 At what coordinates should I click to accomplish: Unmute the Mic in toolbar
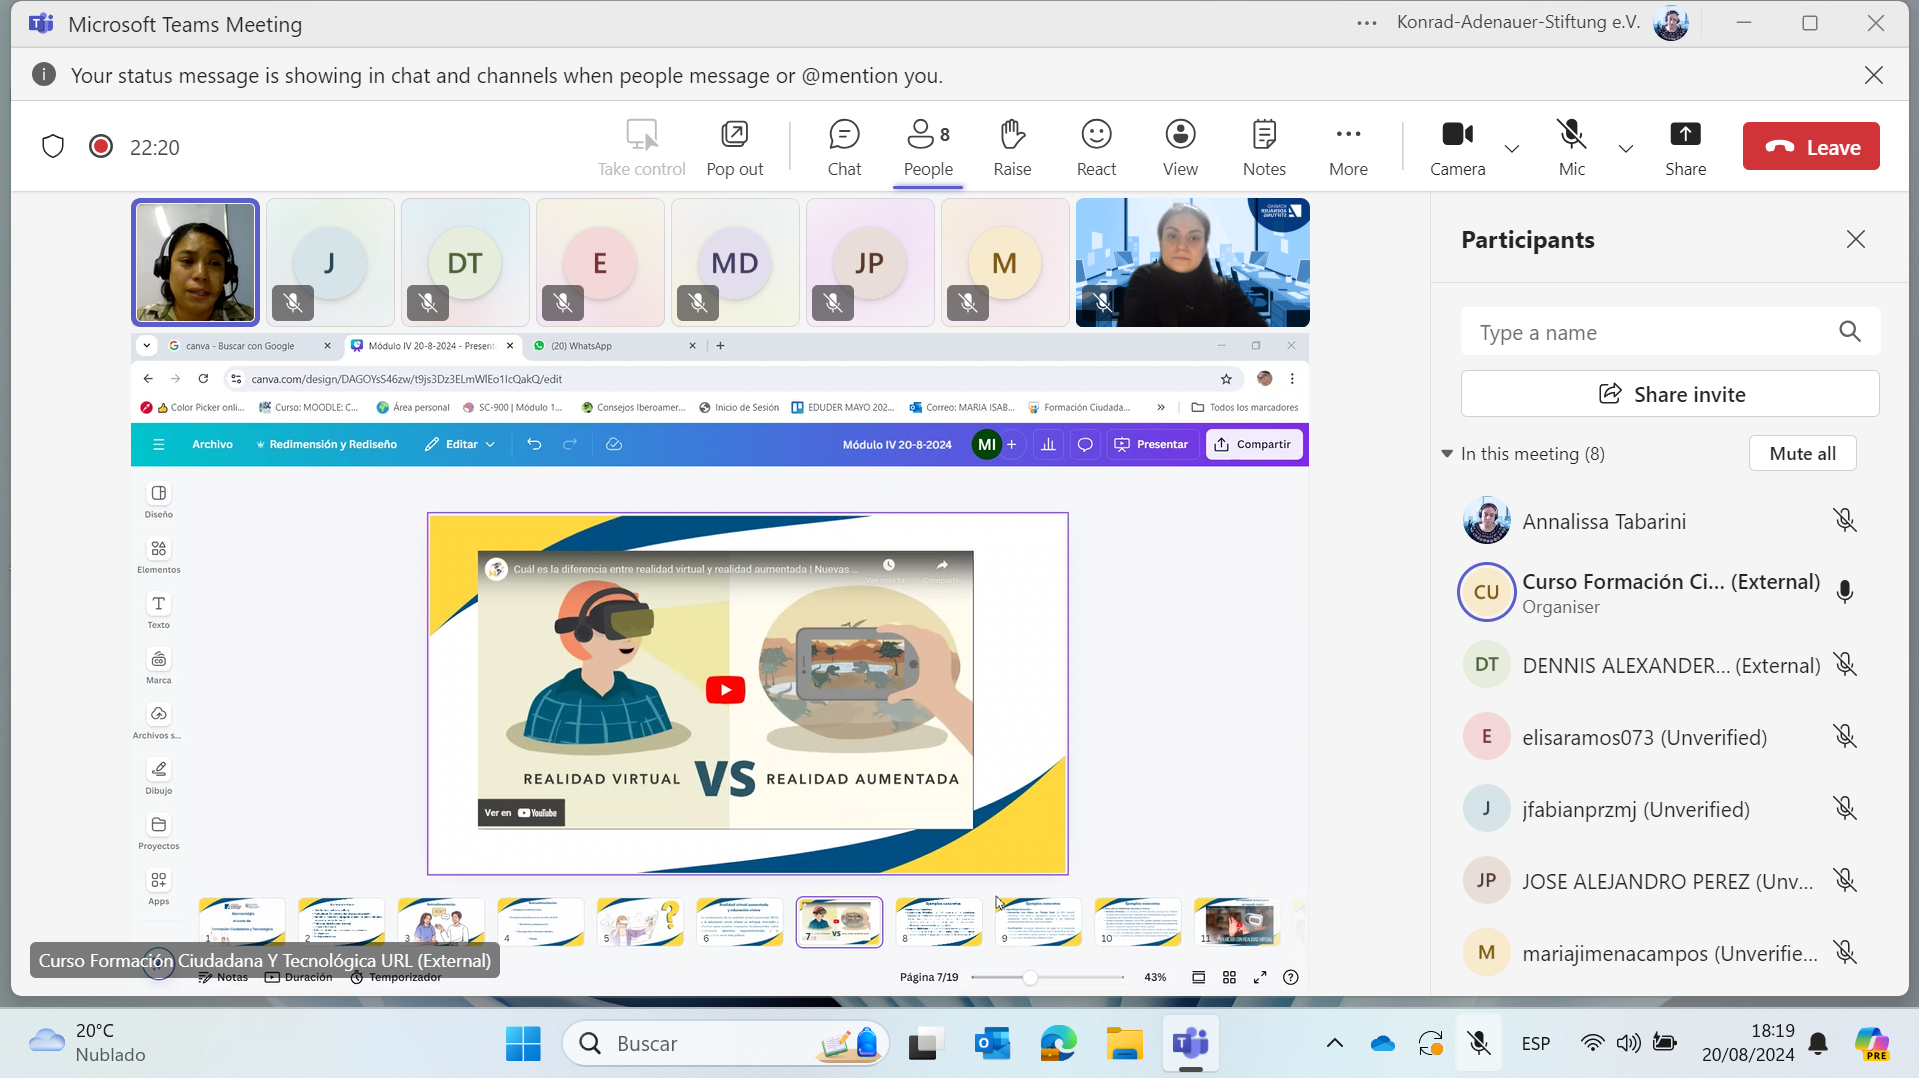(x=1571, y=146)
